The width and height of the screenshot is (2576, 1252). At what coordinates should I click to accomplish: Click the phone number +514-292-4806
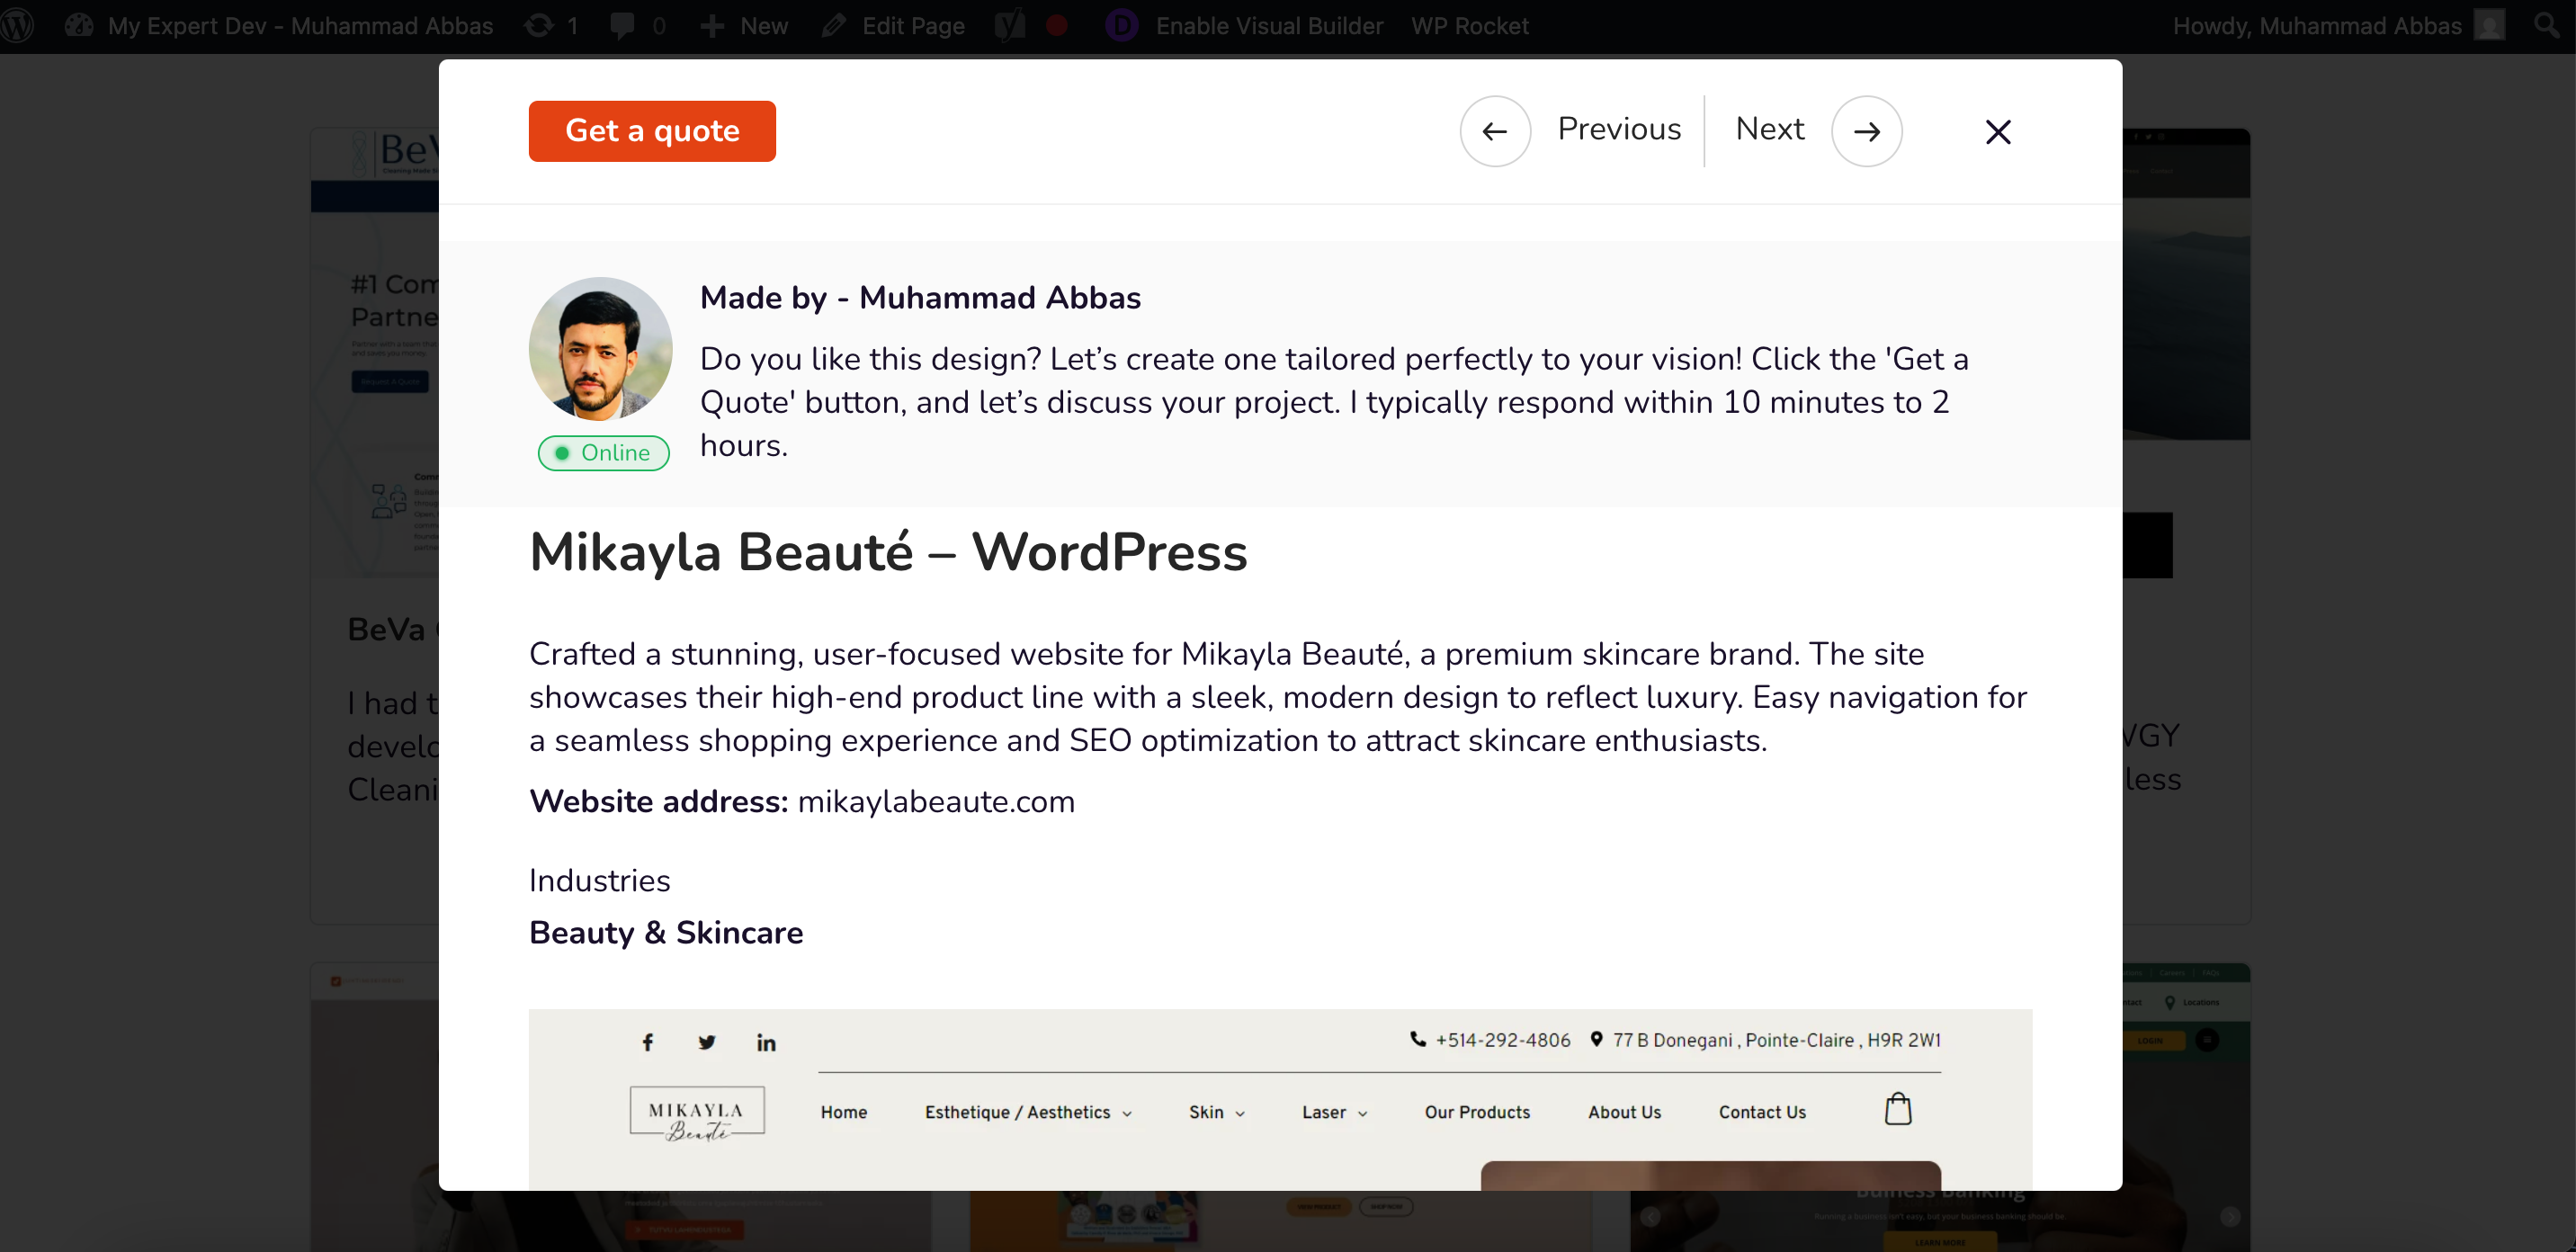[1503, 1040]
